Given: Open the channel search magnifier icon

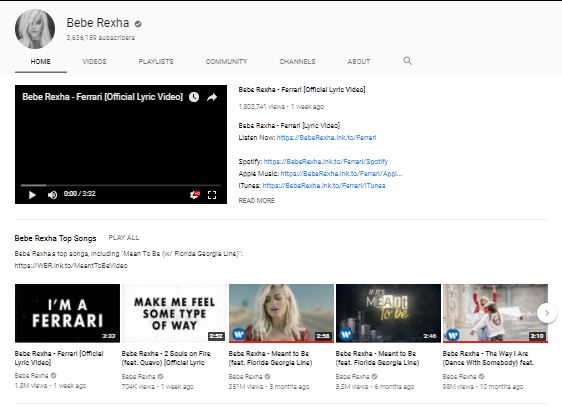Looking at the screenshot, I should 408,61.
